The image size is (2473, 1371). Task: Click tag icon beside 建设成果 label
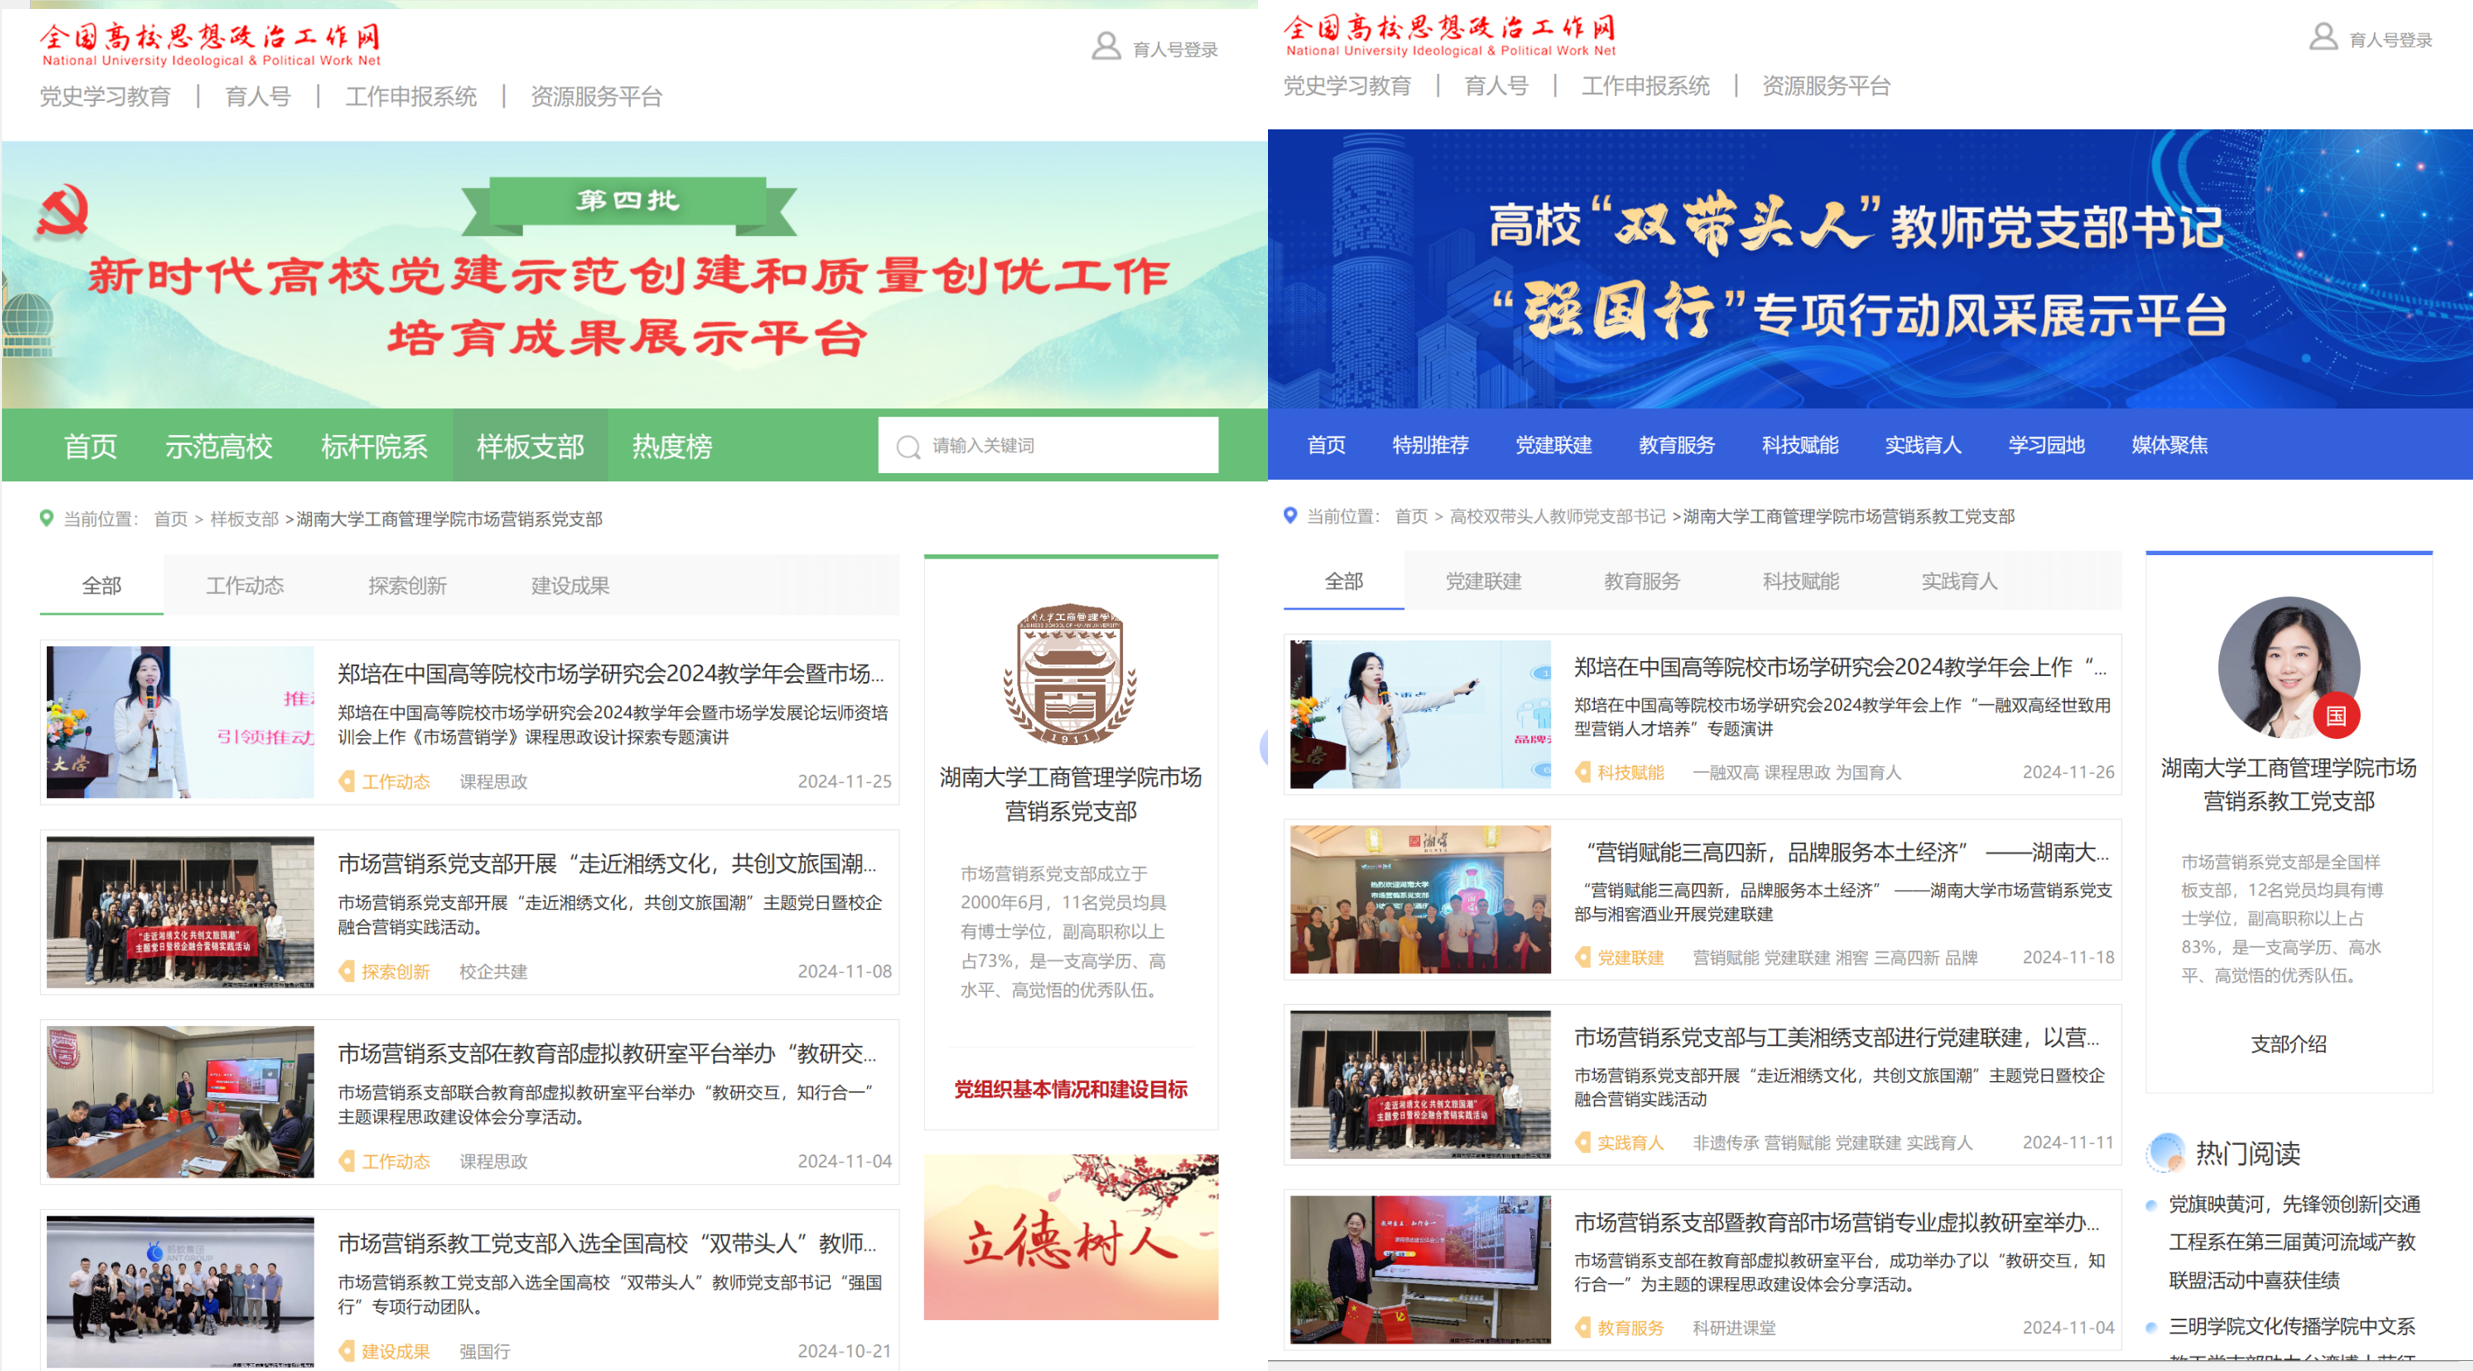click(x=347, y=1351)
